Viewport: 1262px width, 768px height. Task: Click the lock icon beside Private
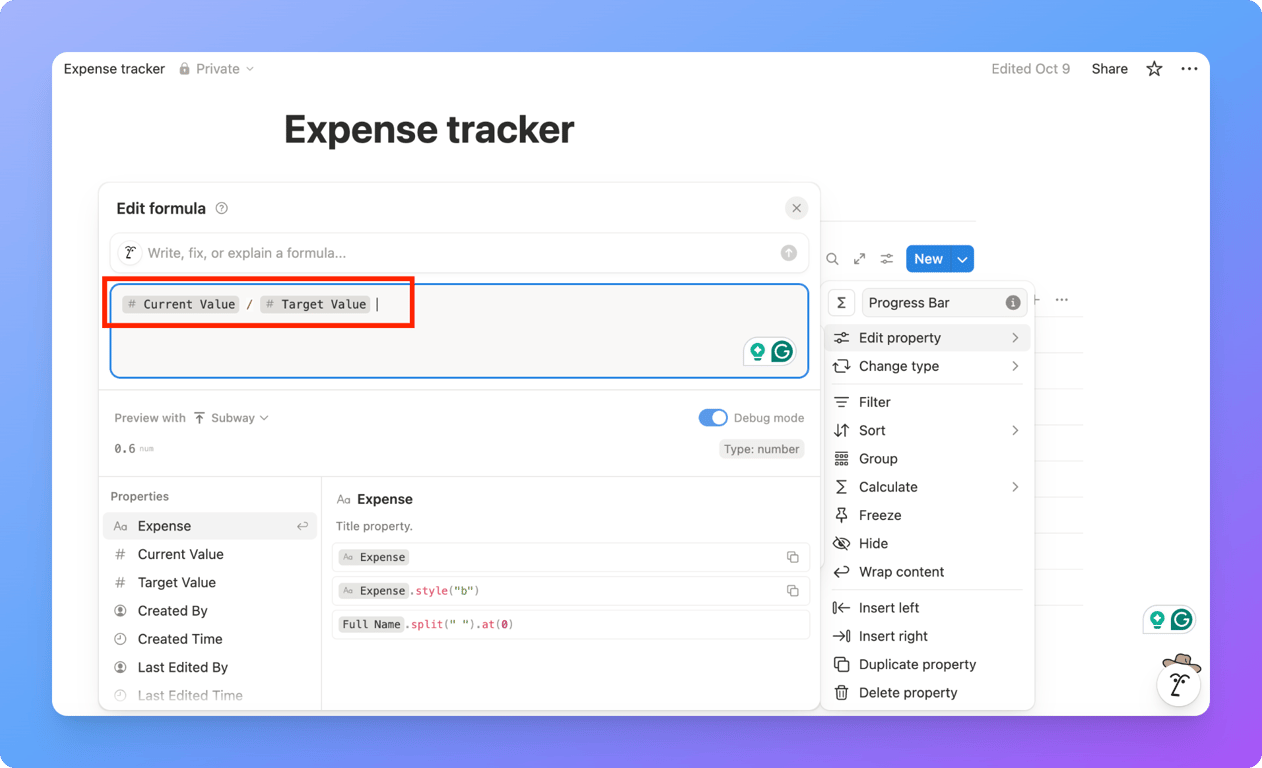185,69
